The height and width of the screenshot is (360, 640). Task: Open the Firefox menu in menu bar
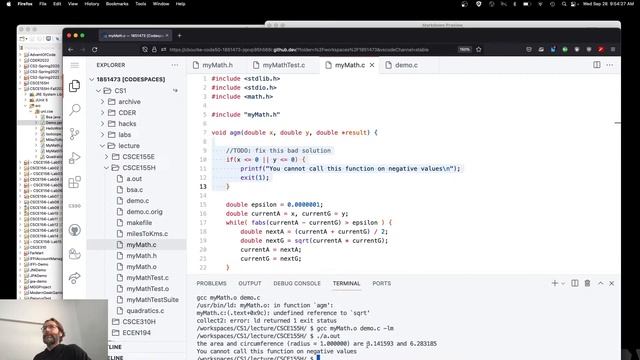point(25,4)
